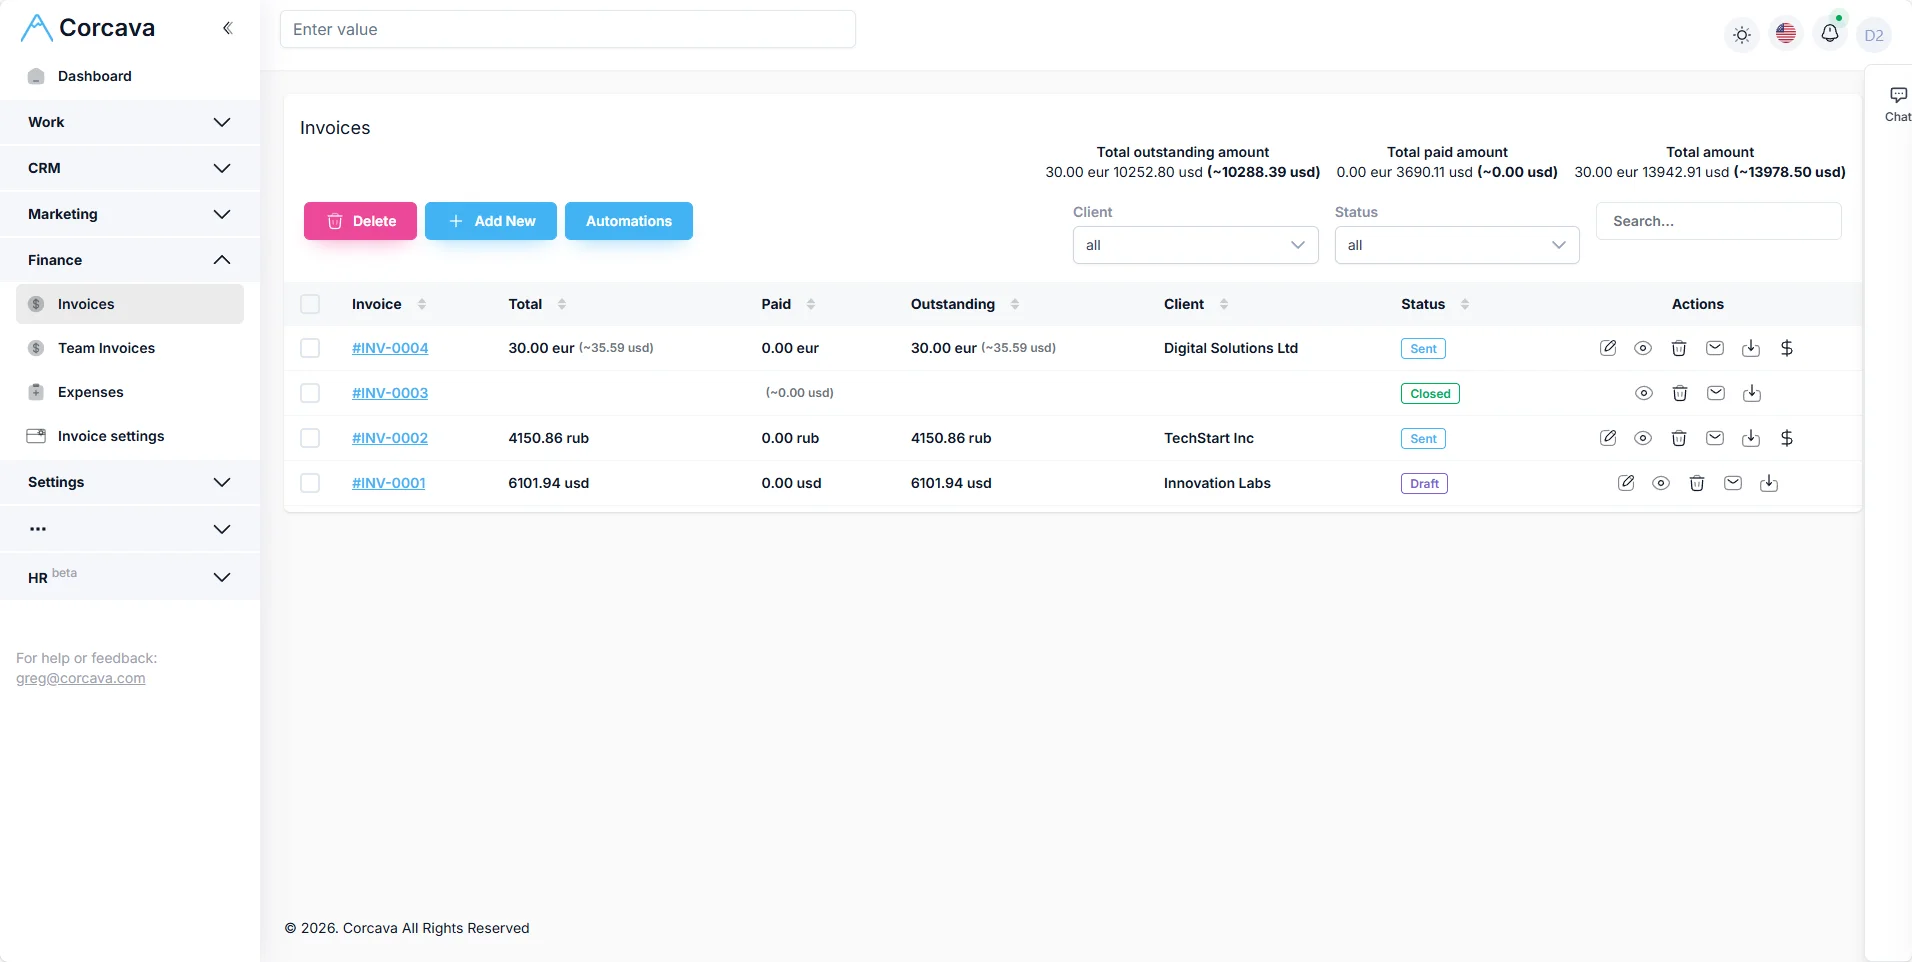This screenshot has height=962, width=1912.
Task: Check the select-all checkbox in the table header
Action: [x=310, y=304]
